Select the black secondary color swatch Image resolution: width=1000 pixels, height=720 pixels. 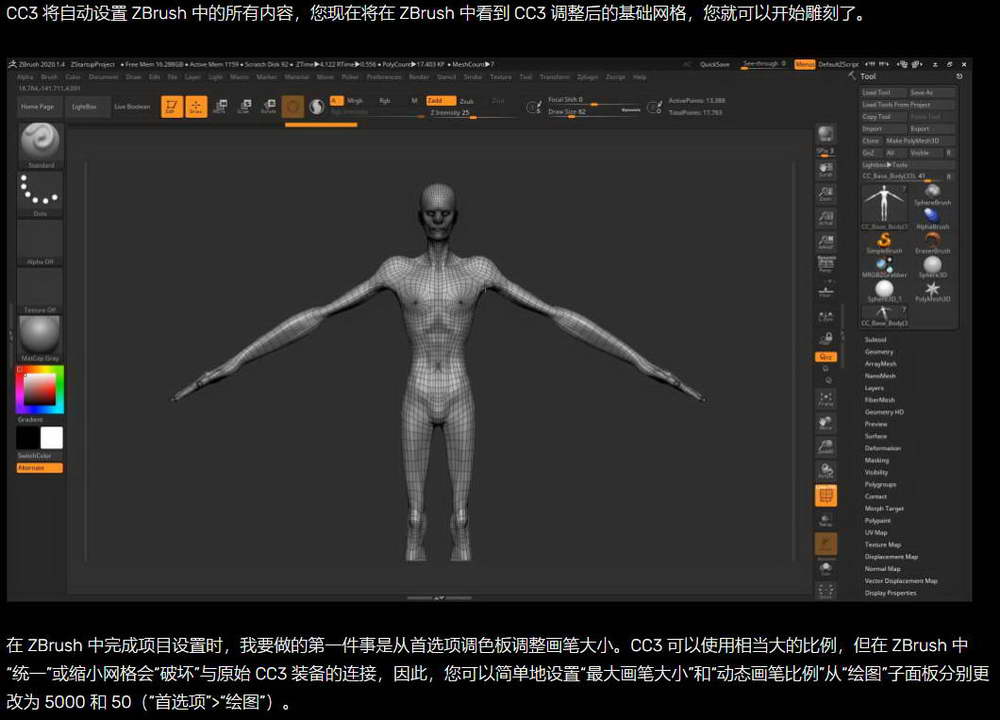click(28, 438)
